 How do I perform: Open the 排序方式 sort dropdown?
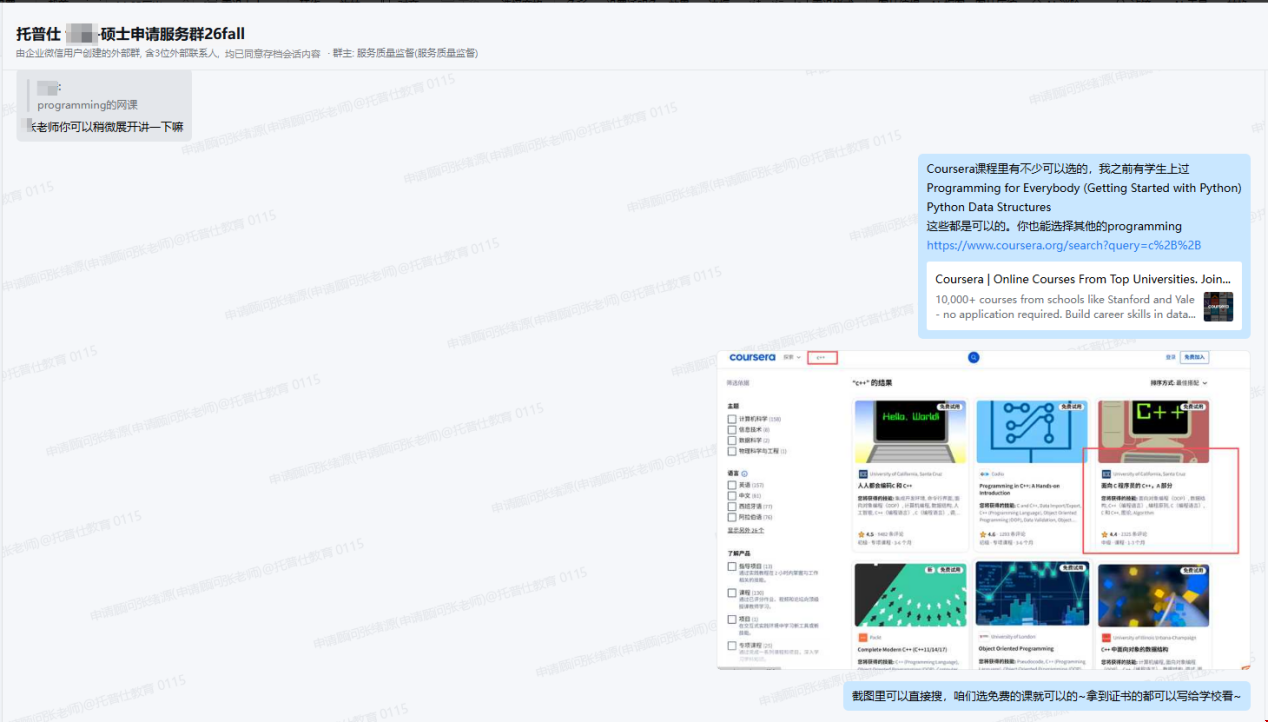(x=1179, y=383)
